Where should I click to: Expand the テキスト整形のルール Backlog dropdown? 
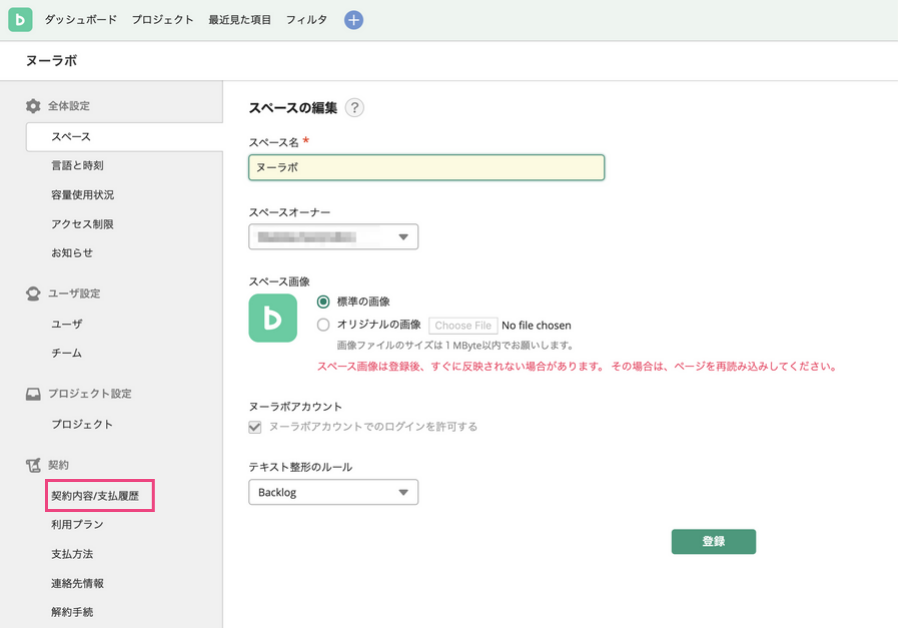pos(333,493)
